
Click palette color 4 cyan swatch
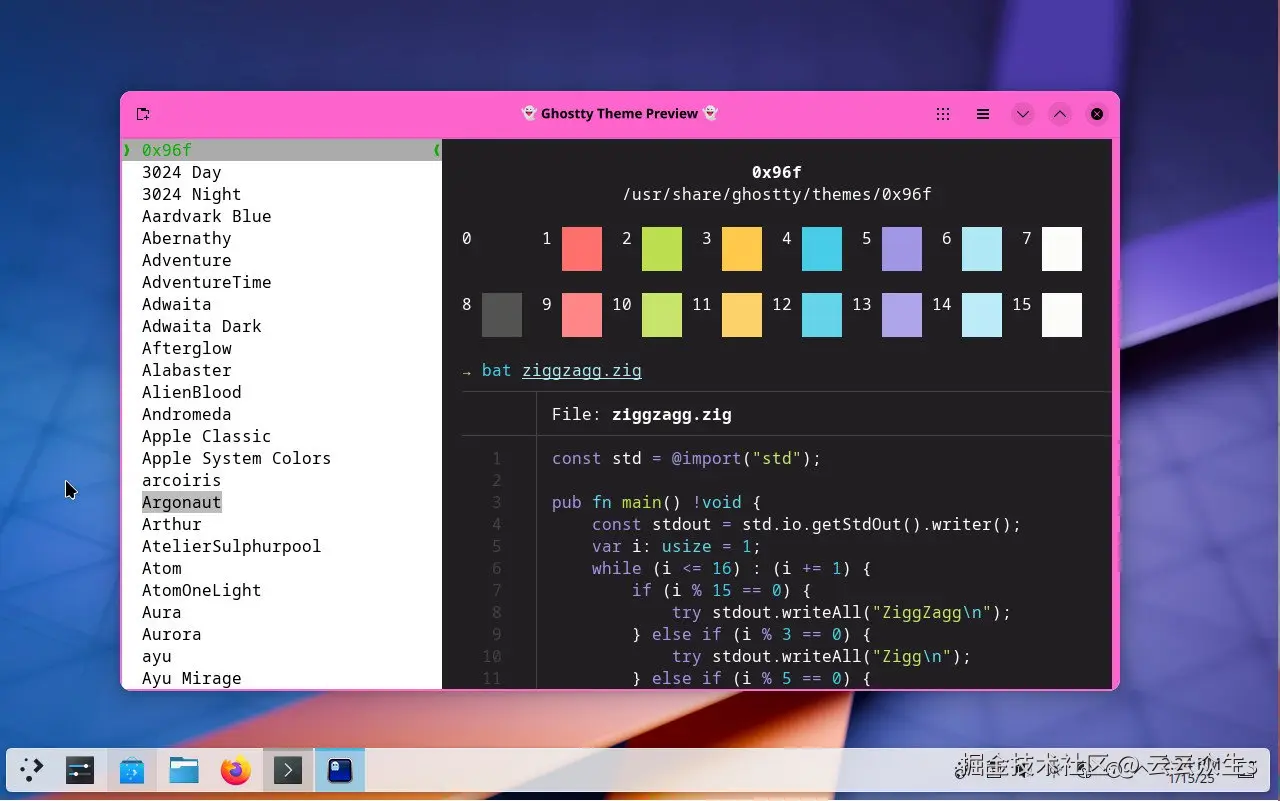822,249
